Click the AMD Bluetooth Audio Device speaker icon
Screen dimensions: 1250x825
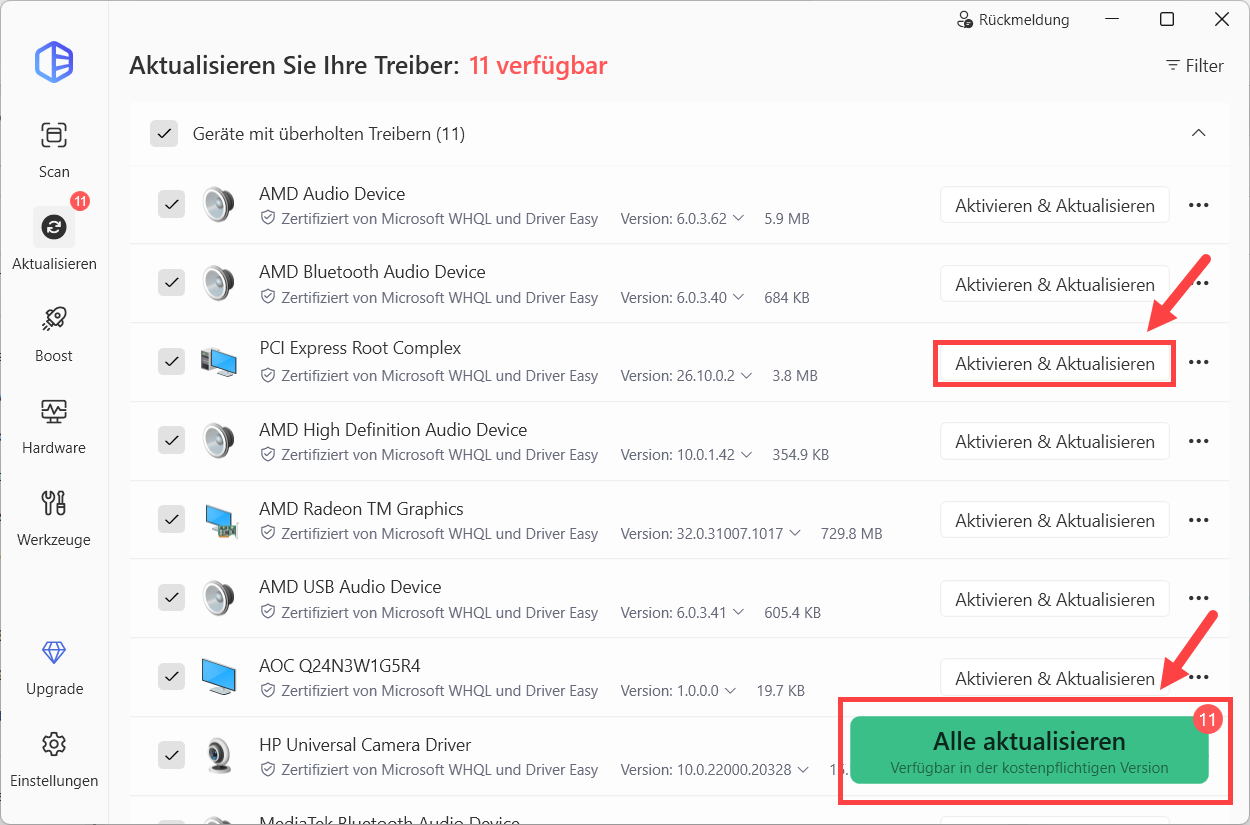coord(218,284)
